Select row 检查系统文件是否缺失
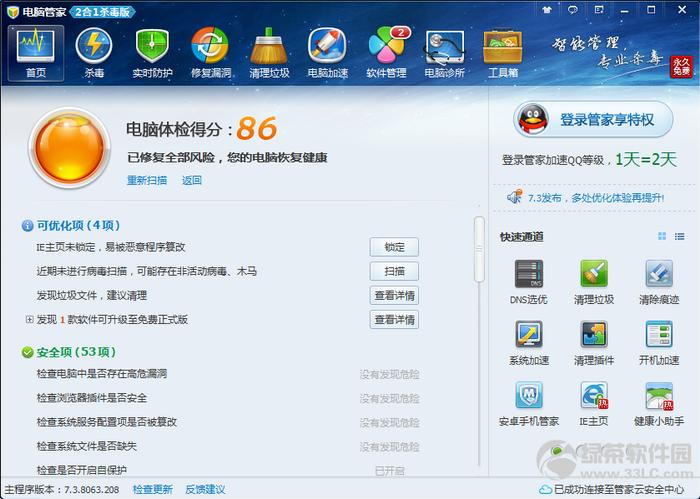Image resolution: width=700 pixels, height=499 pixels. (228, 446)
